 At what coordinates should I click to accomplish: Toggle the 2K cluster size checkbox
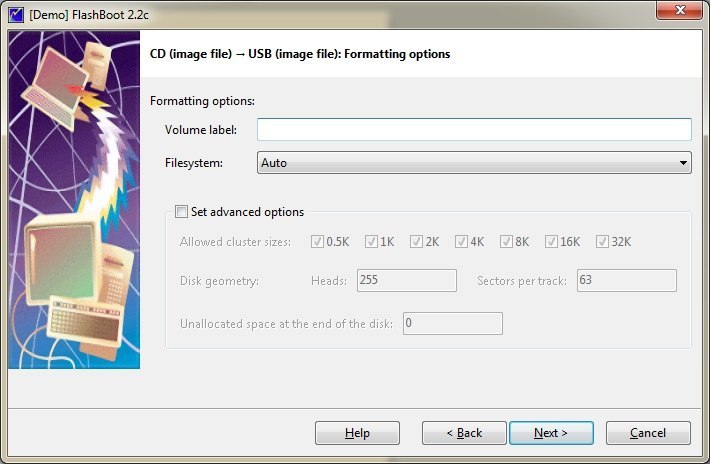click(416, 242)
